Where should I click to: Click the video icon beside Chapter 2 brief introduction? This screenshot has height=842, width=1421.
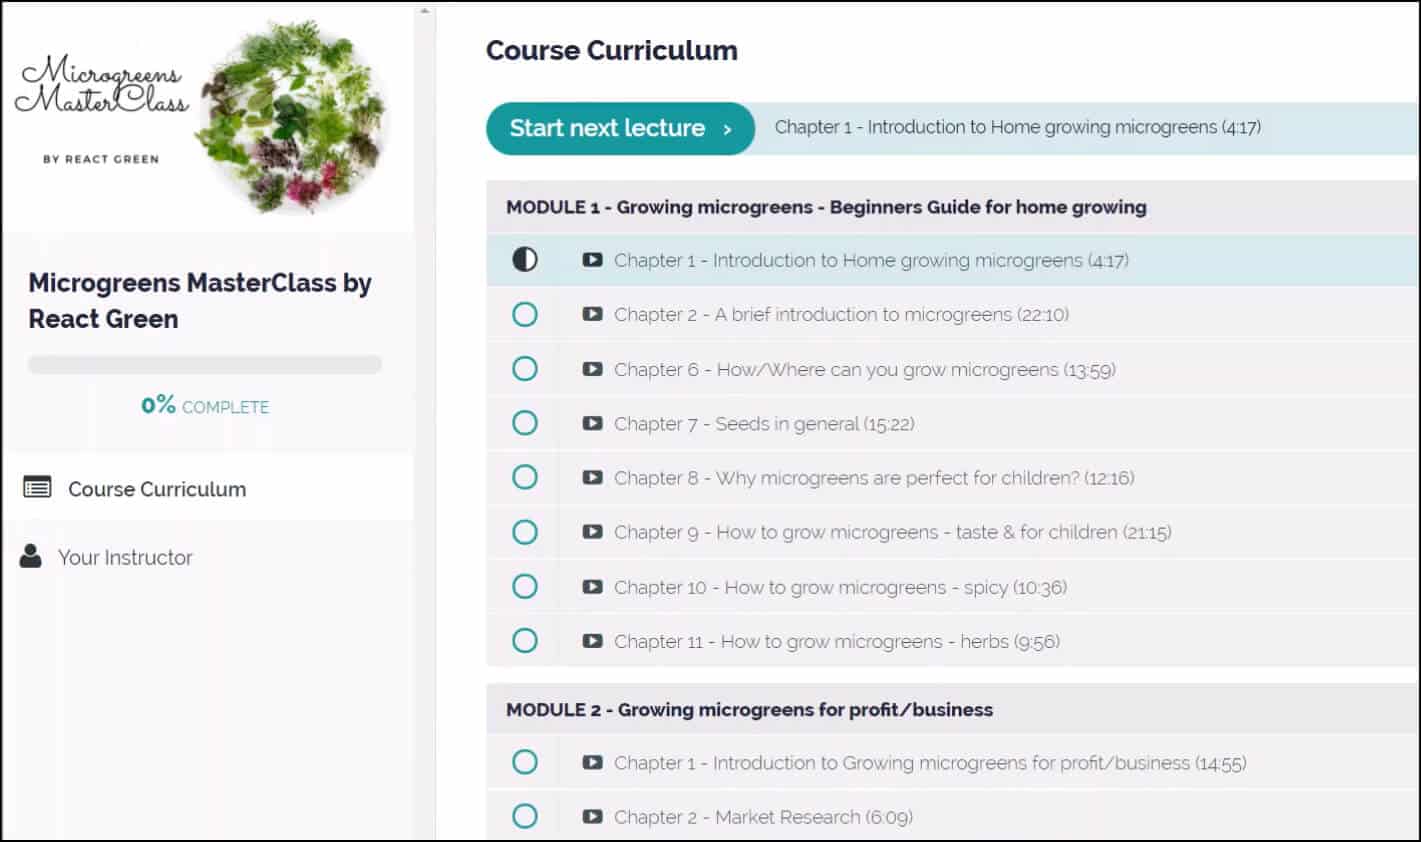click(x=592, y=314)
